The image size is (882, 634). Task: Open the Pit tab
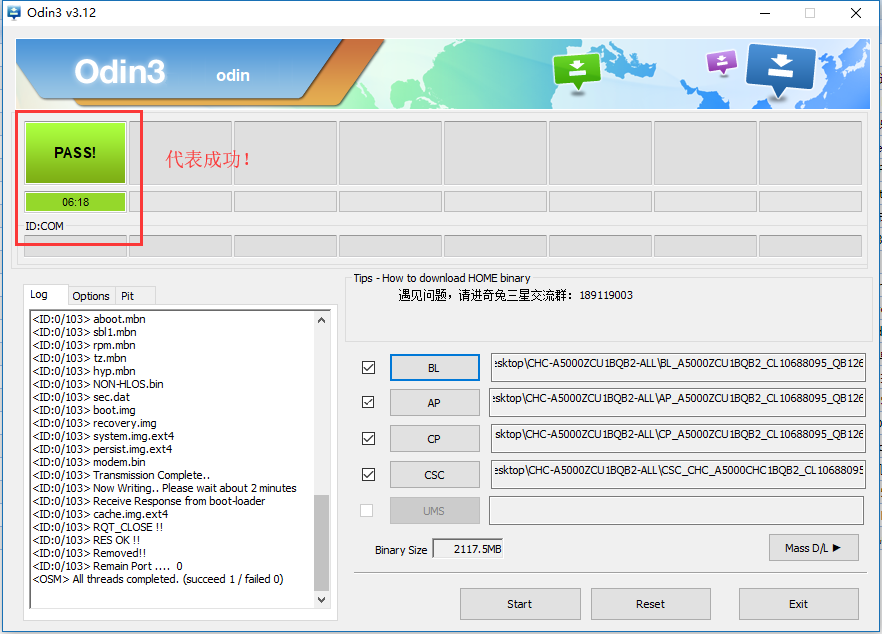click(x=127, y=296)
